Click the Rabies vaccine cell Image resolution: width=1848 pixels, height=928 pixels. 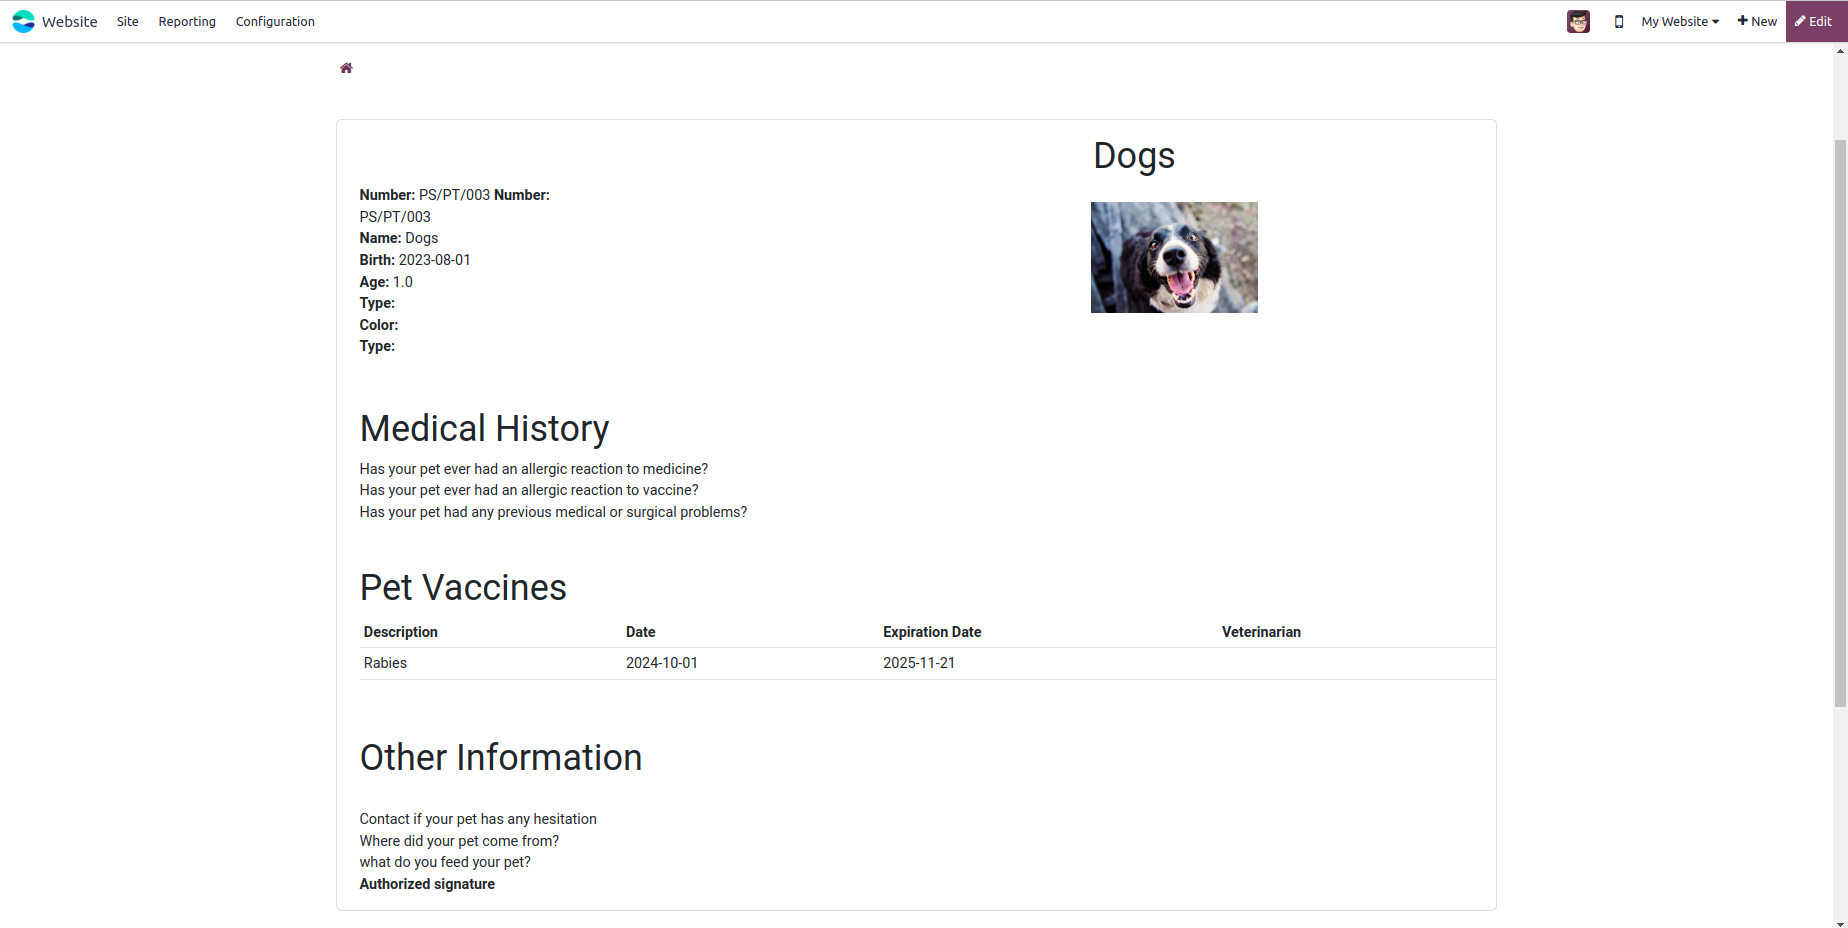point(385,663)
